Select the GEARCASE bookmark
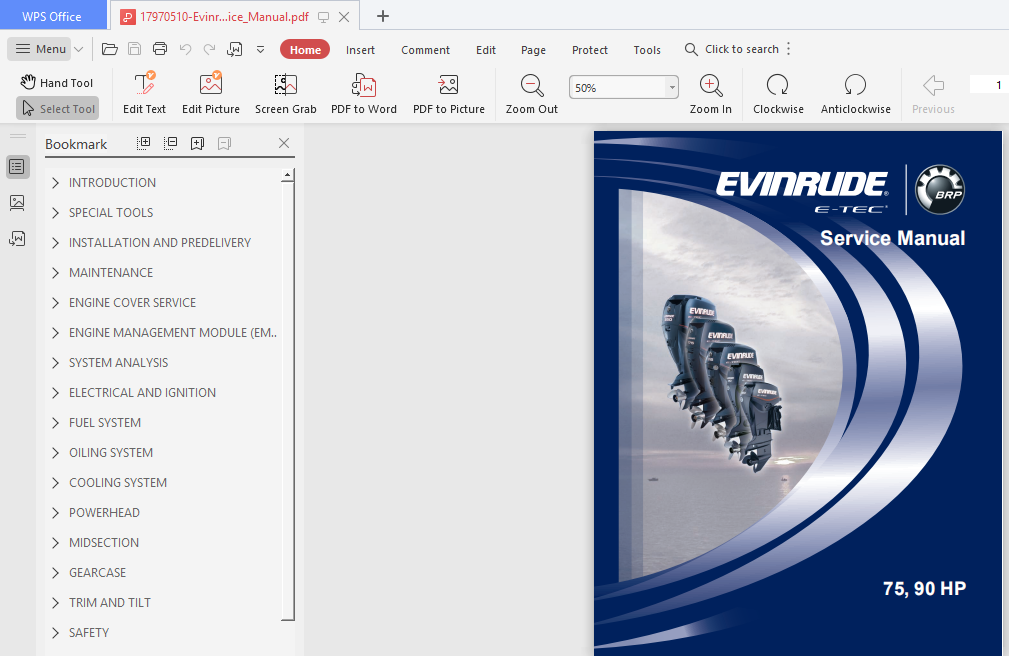The image size is (1009, 656). 97,573
